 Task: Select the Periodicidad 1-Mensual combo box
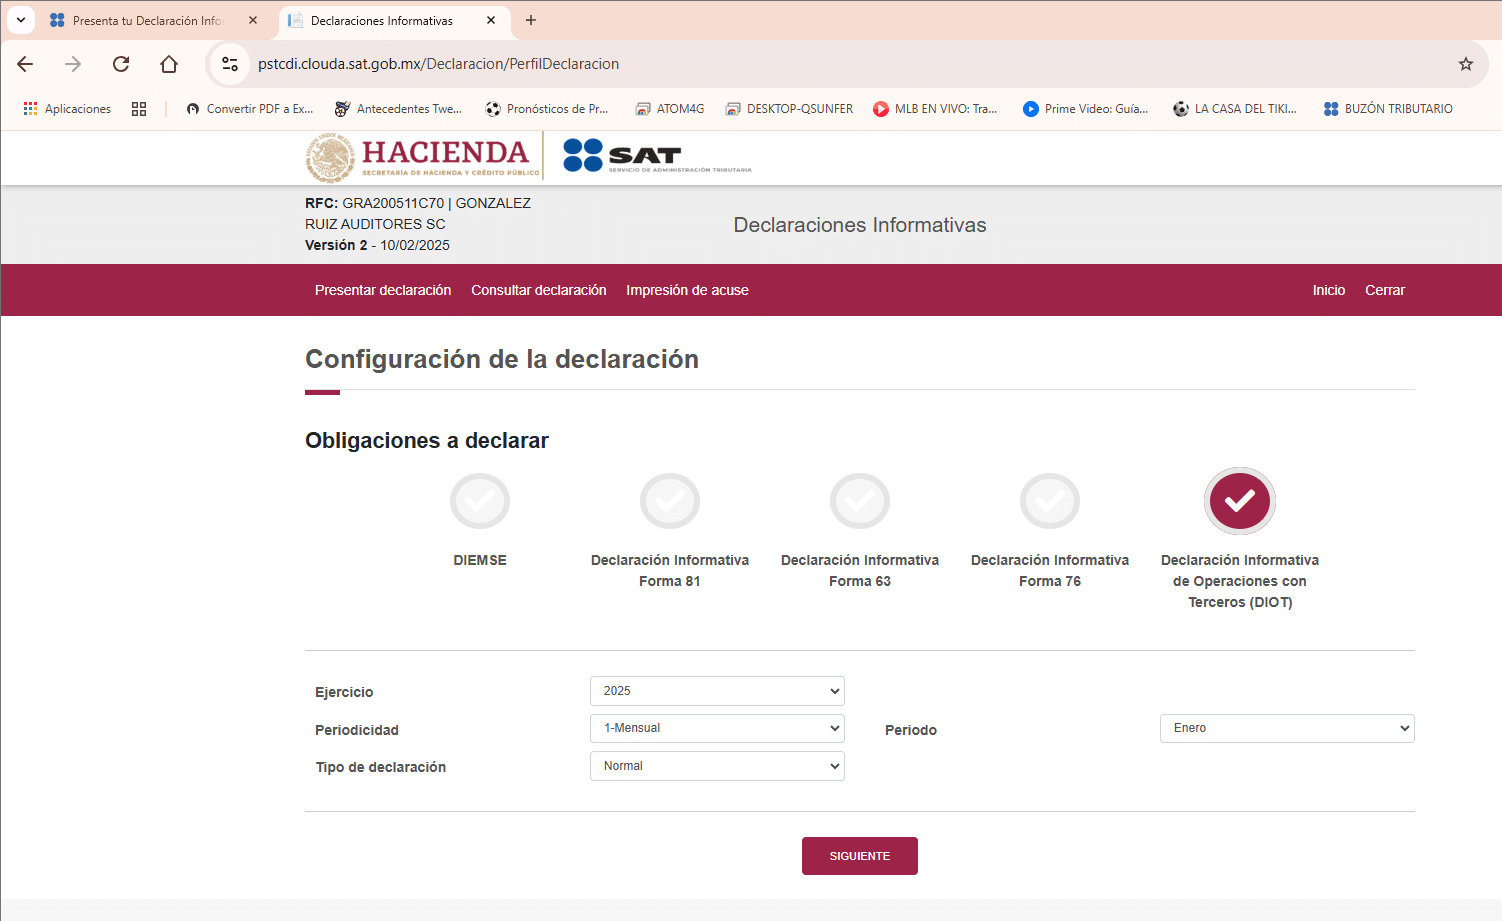click(x=716, y=728)
